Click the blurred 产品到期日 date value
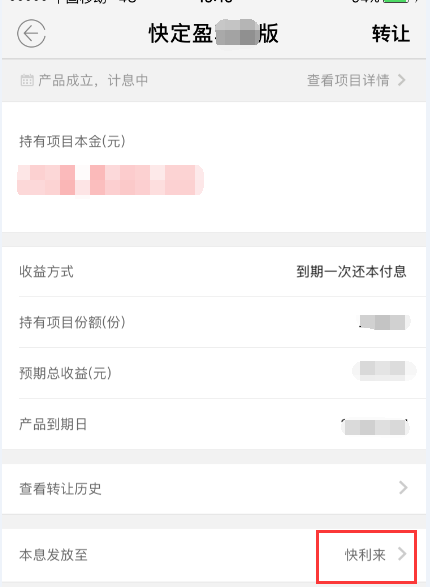430x587 pixels. coord(375,427)
